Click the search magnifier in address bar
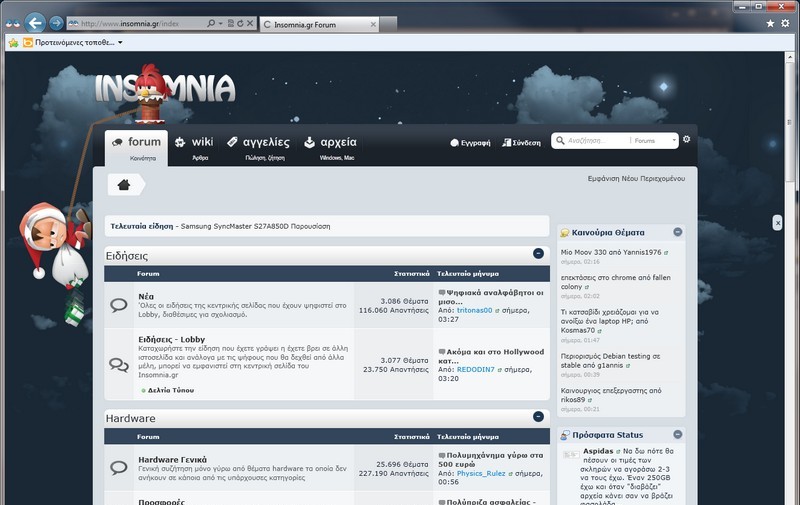This screenshot has width=800, height=505. click(211, 23)
